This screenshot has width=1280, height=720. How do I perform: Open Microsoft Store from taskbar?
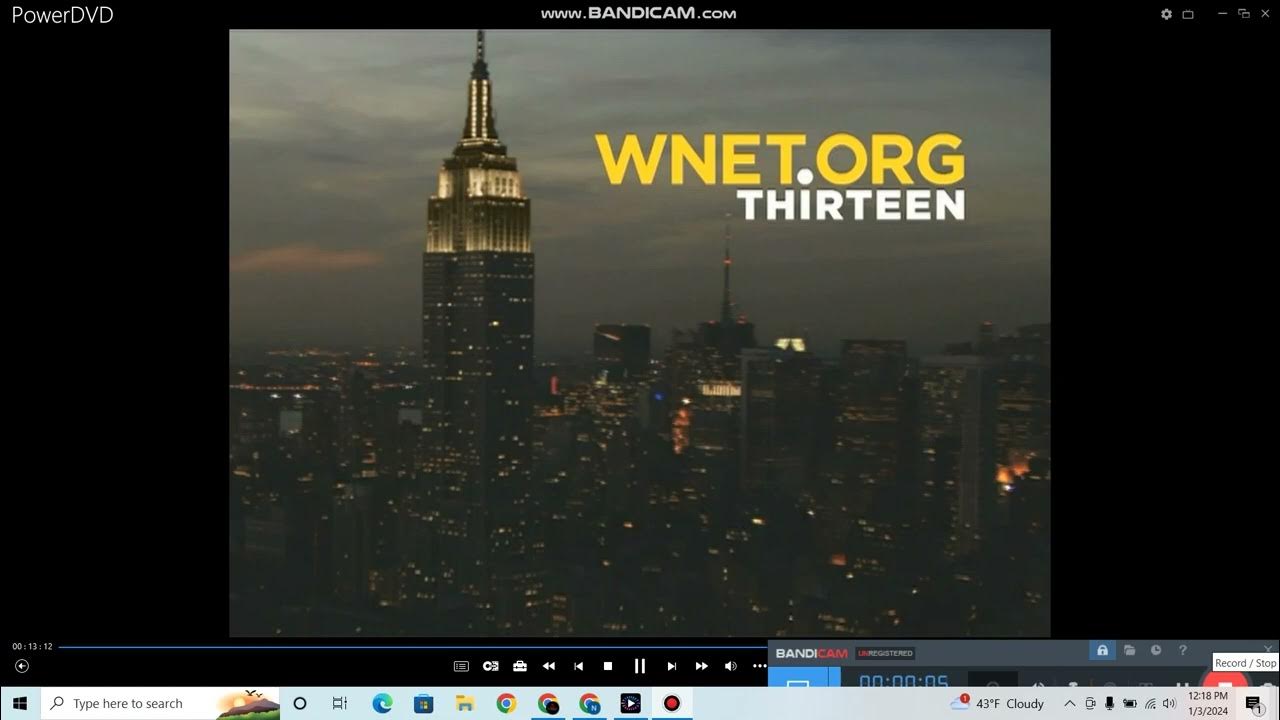(x=424, y=703)
